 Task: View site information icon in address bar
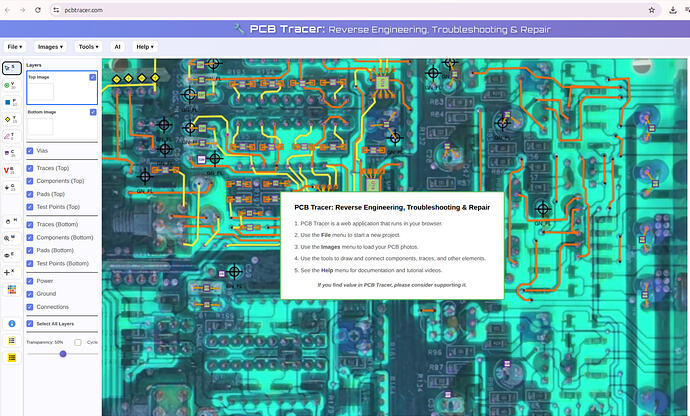pos(56,10)
